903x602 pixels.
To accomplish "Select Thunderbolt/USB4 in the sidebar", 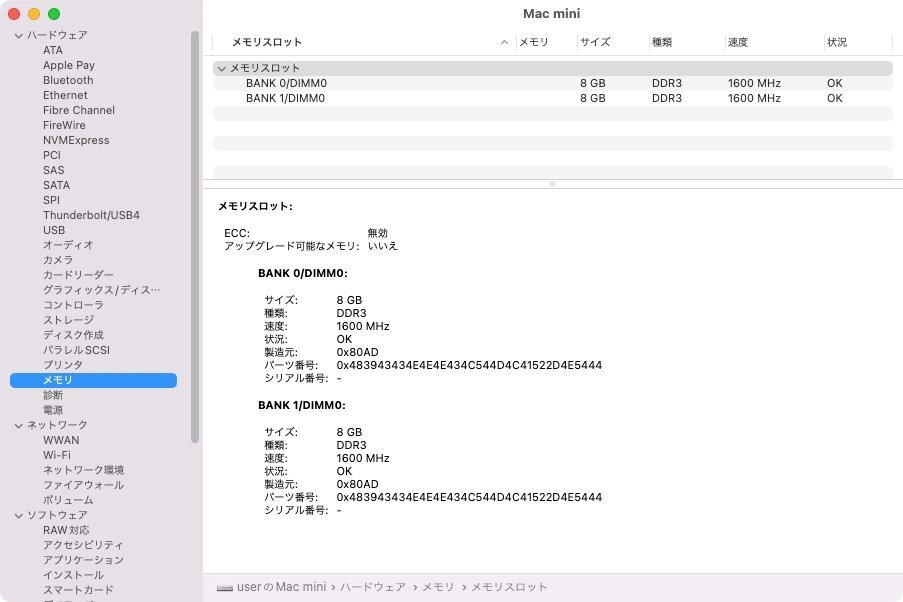I will pos(91,215).
